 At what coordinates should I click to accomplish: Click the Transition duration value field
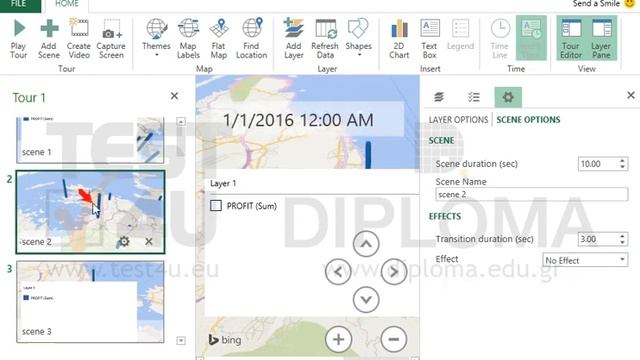click(x=598, y=239)
